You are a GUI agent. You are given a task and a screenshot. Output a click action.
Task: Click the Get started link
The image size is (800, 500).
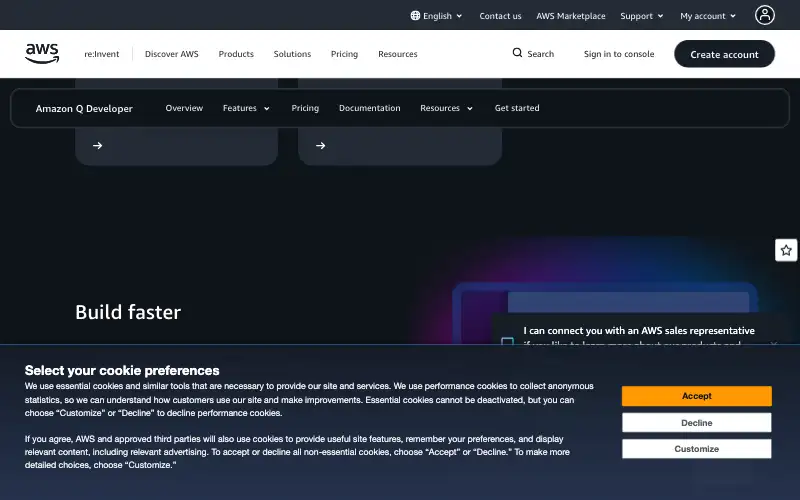click(517, 108)
